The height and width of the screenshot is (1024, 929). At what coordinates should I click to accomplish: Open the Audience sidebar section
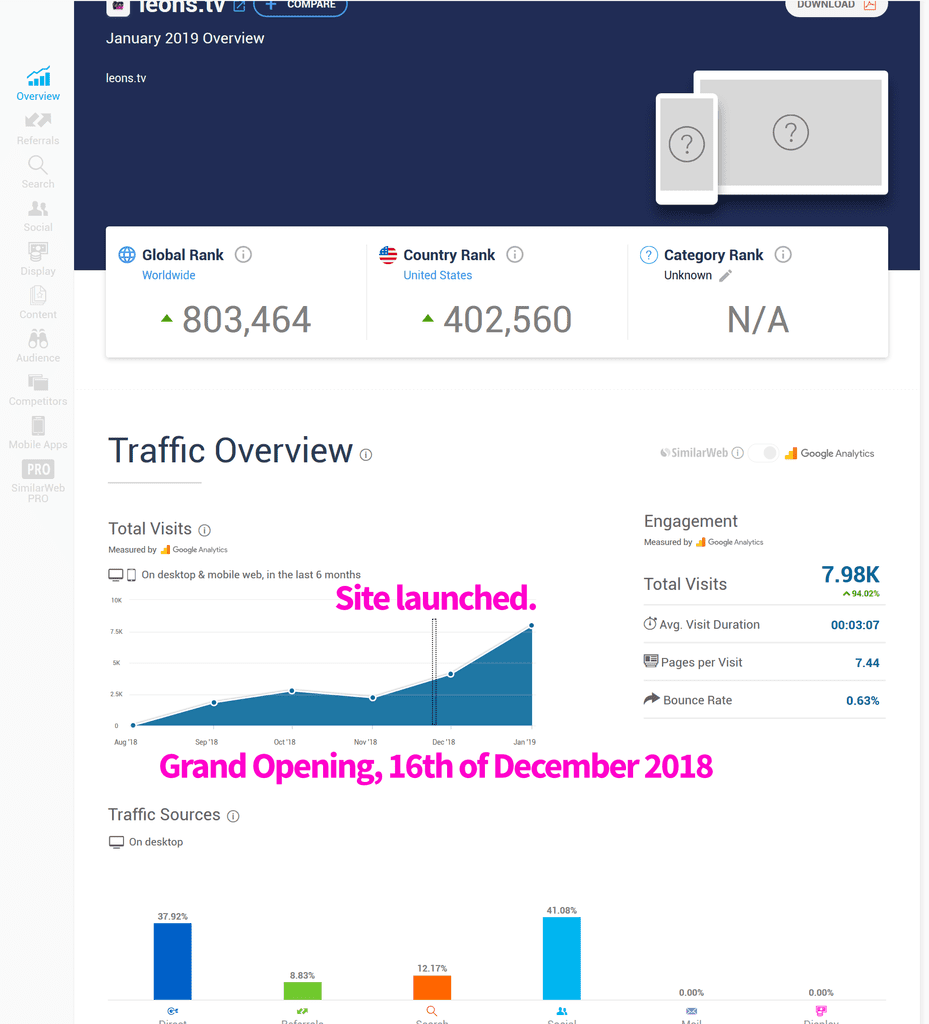(x=38, y=345)
